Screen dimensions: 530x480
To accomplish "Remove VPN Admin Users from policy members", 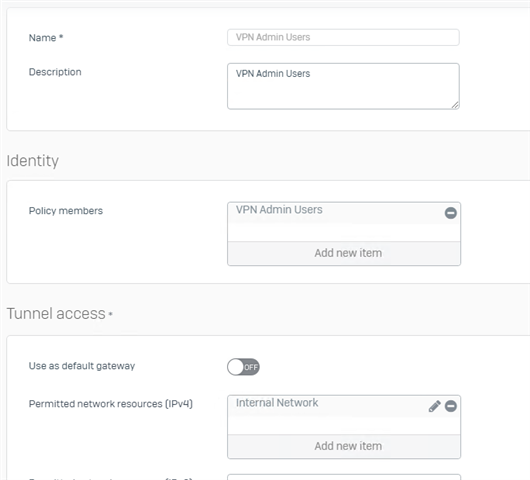I will [x=450, y=213].
